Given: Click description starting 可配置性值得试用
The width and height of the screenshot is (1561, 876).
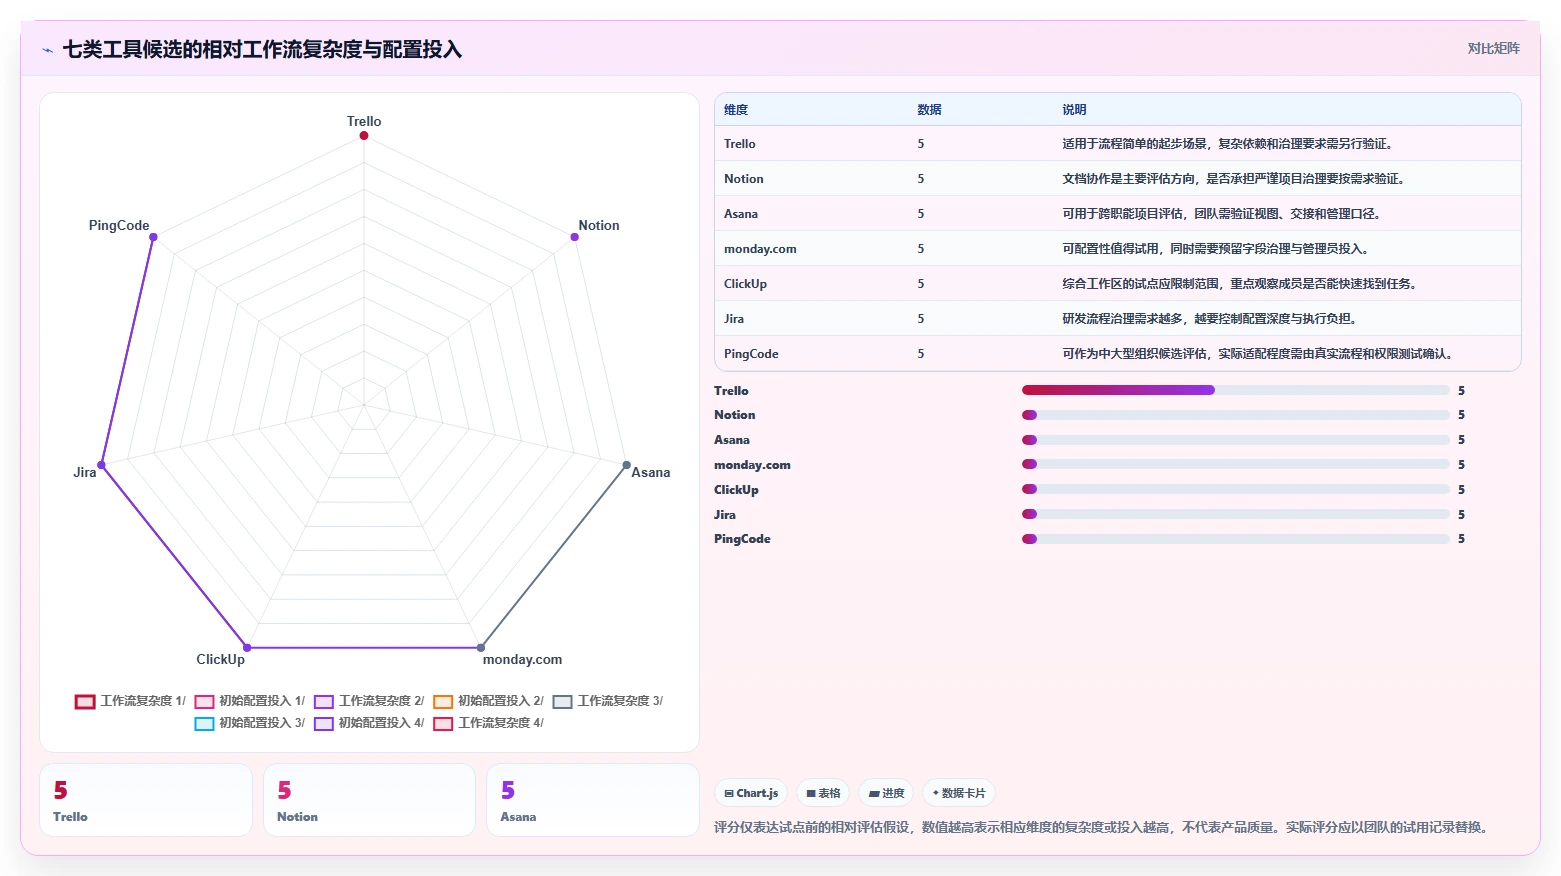Looking at the screenshot, I should pyautogui.click(x=1215, y=249).
